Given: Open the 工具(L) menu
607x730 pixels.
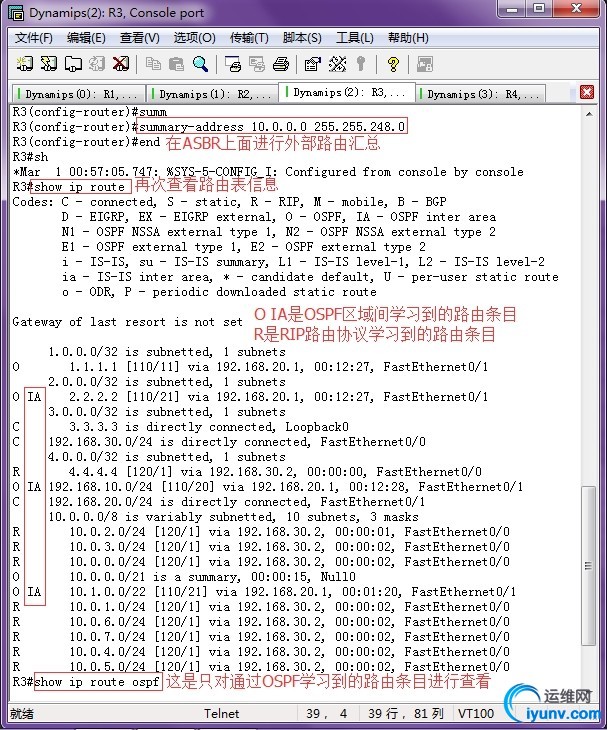Looking at the screenshot, I should (x=355, y=38).
